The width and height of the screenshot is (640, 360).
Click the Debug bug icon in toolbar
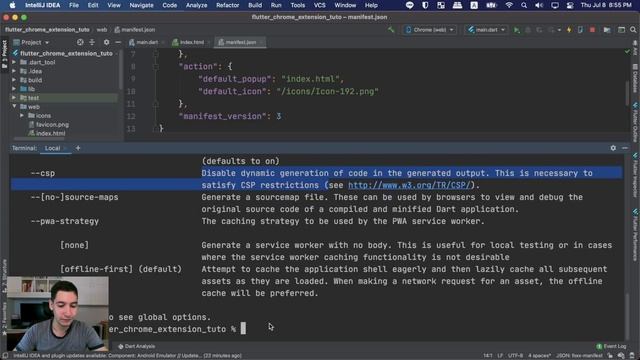pyautogui.click(x=528, y=30)
